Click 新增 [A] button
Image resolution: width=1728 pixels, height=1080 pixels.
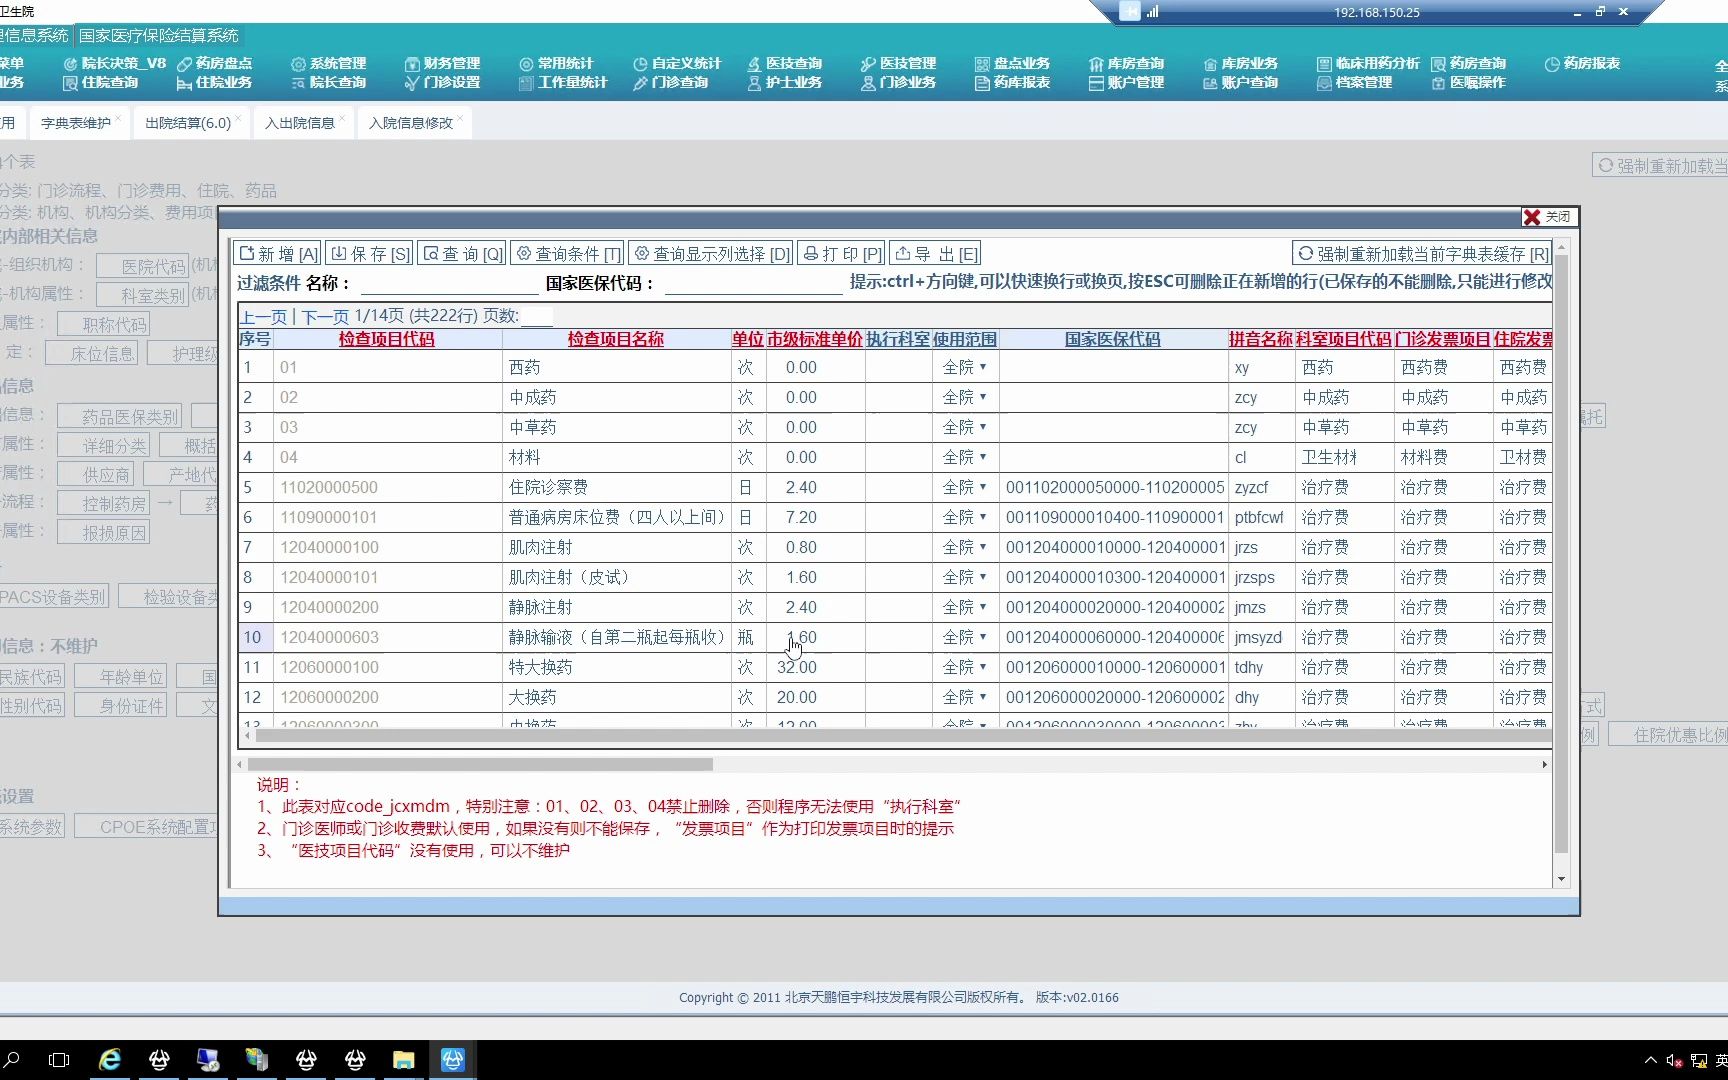click(278, 254)
